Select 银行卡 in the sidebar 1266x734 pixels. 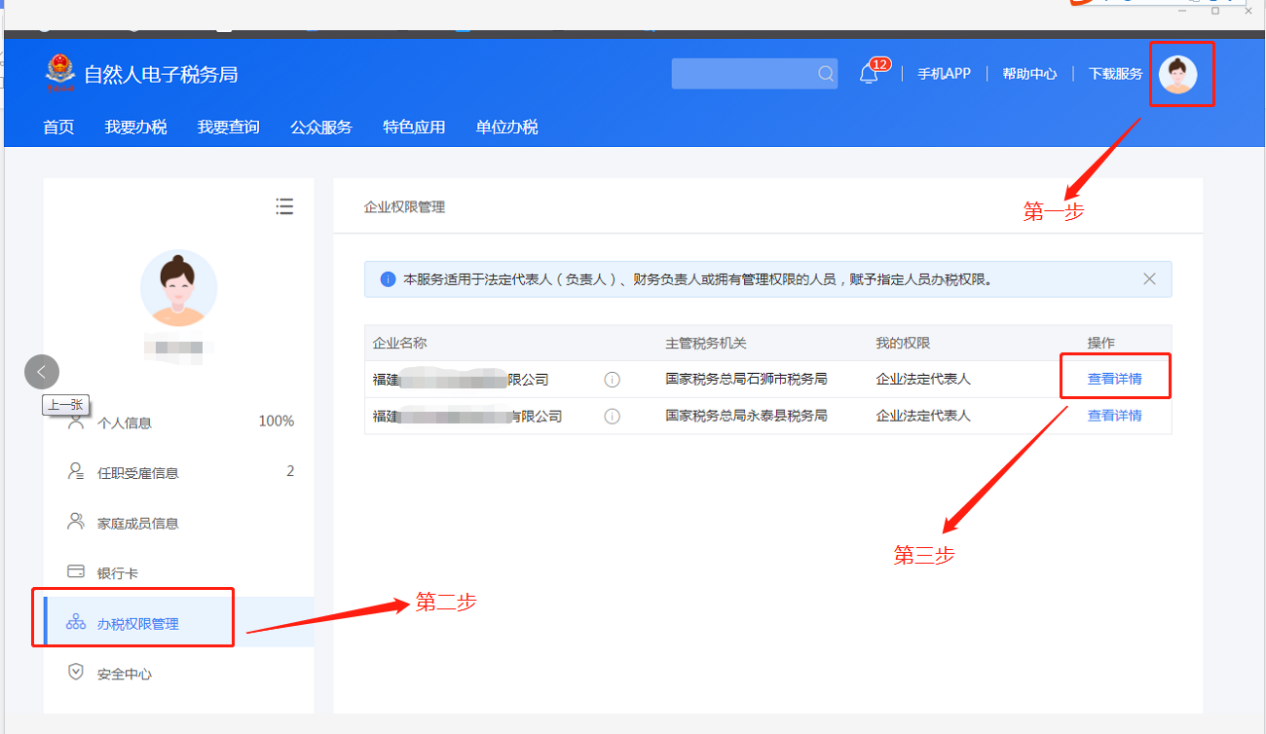[117, 573]
